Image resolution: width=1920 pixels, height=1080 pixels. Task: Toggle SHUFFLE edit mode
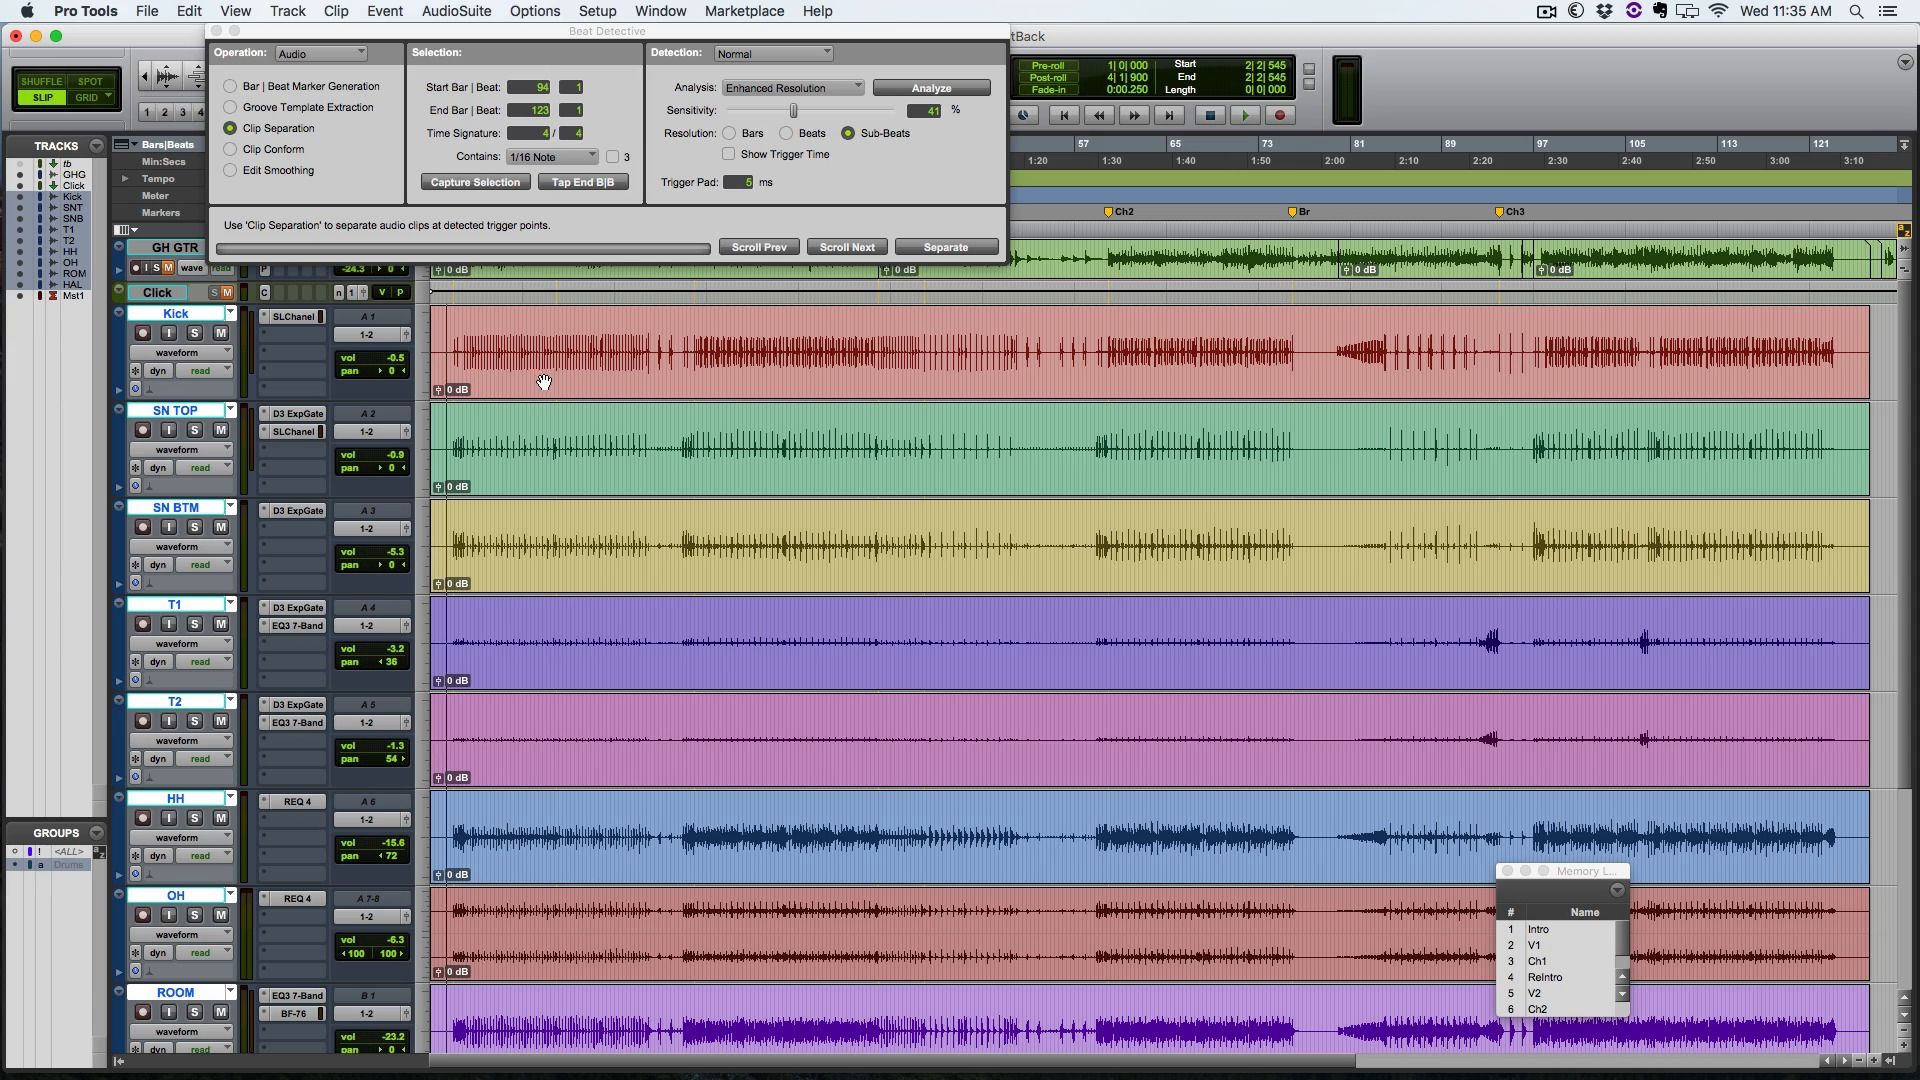tap(41, 81)
